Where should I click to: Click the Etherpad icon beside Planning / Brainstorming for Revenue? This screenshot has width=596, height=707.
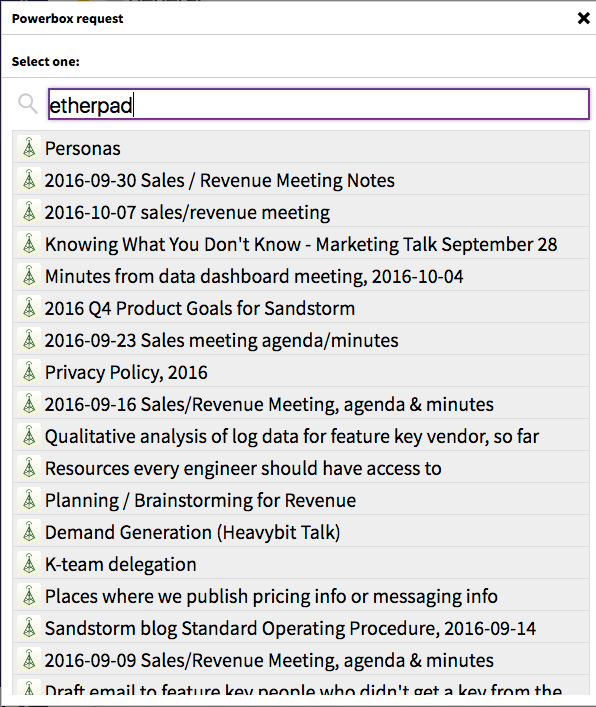click(x=29, y=500)
